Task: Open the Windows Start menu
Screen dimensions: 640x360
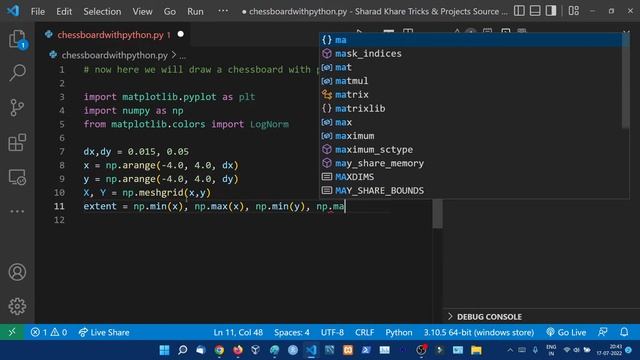Action: coord(164,350)
